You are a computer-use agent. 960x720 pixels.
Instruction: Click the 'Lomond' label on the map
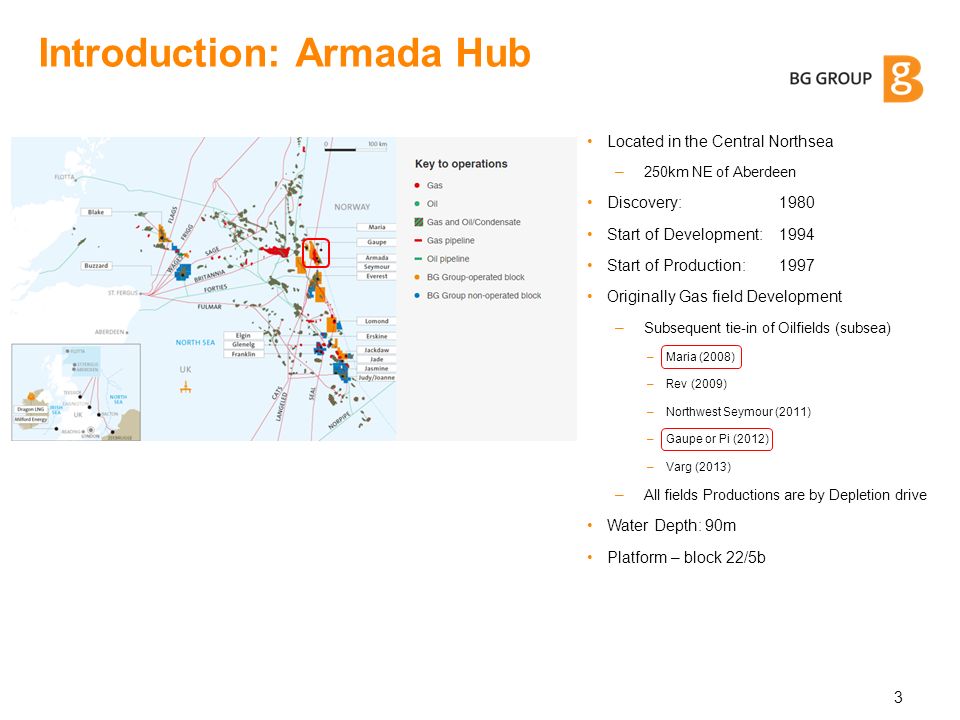click(377, 321)
